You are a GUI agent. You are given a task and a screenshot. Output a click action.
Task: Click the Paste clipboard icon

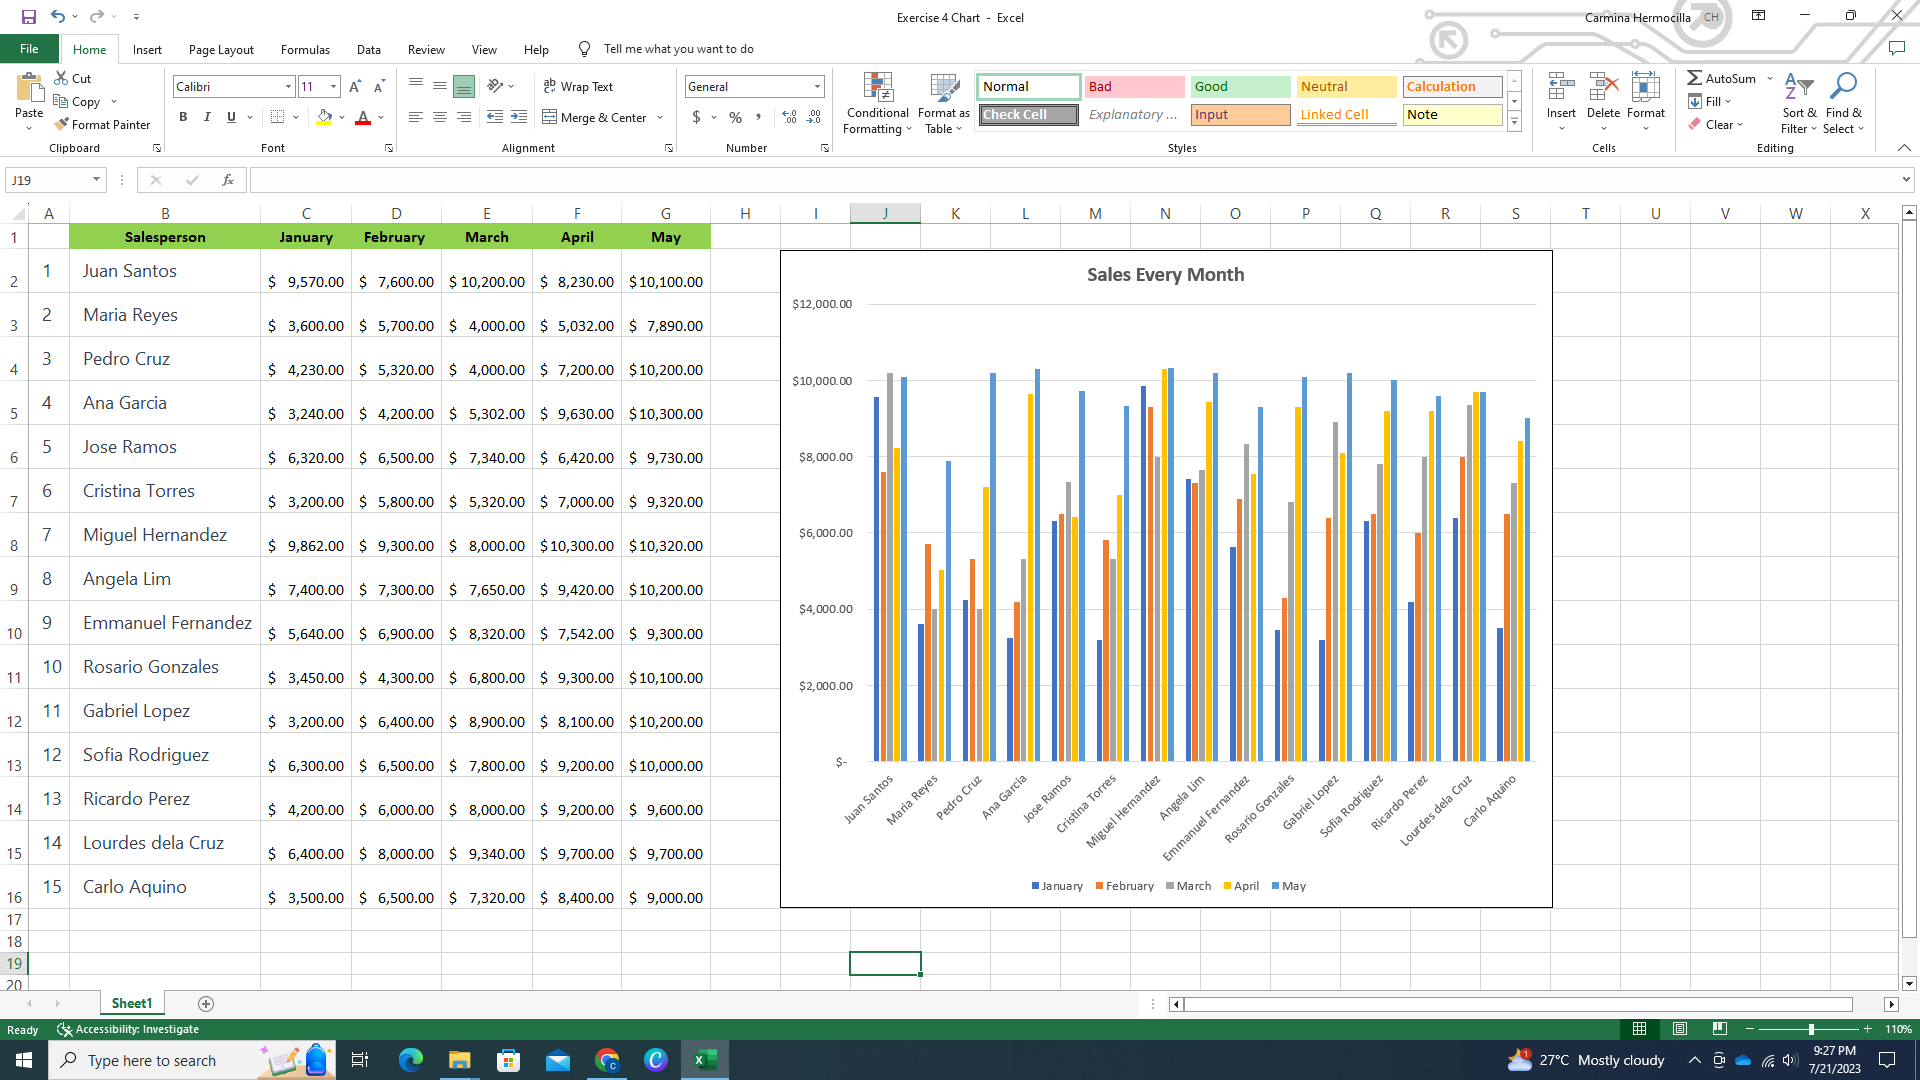coord(29,89)
